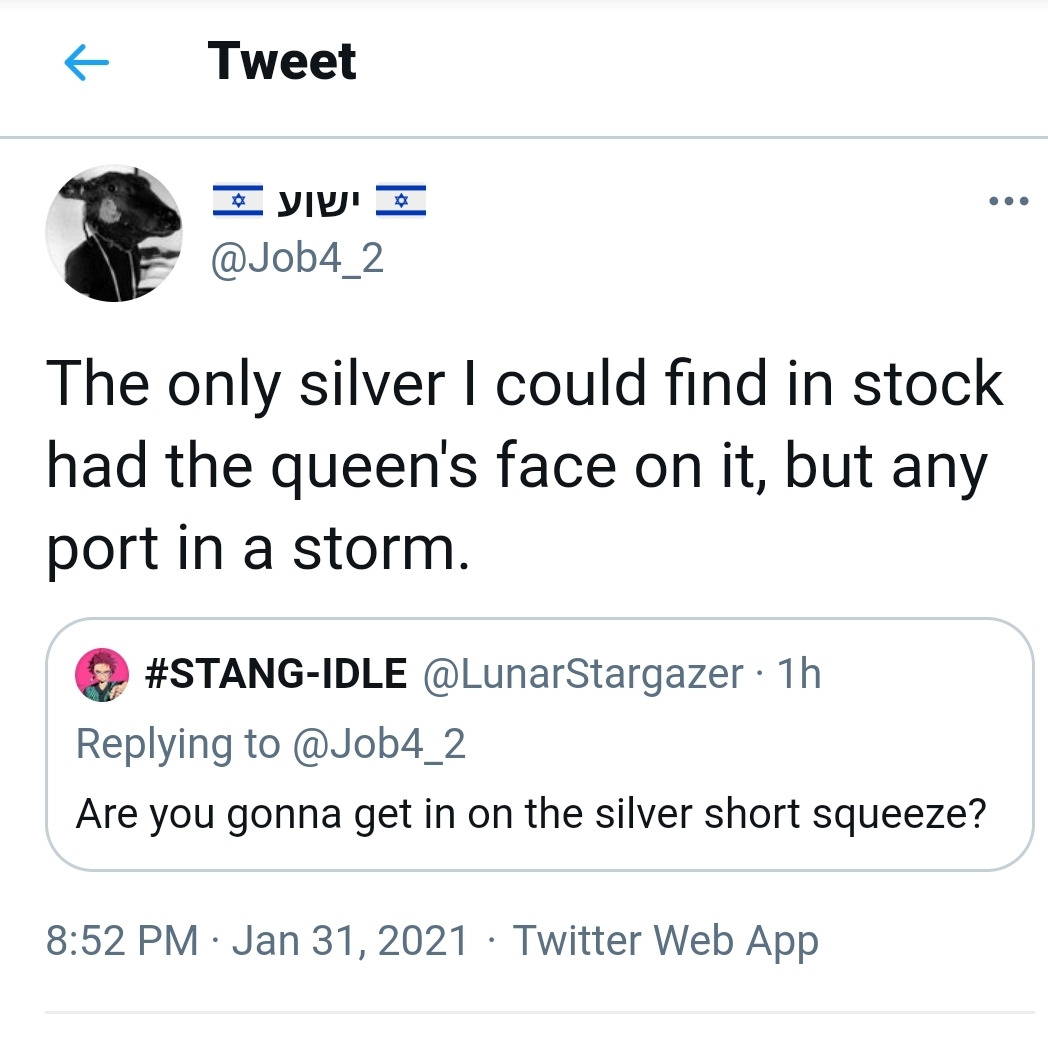
Task: Click the left flag emoji beside display name
Action: 238,201
